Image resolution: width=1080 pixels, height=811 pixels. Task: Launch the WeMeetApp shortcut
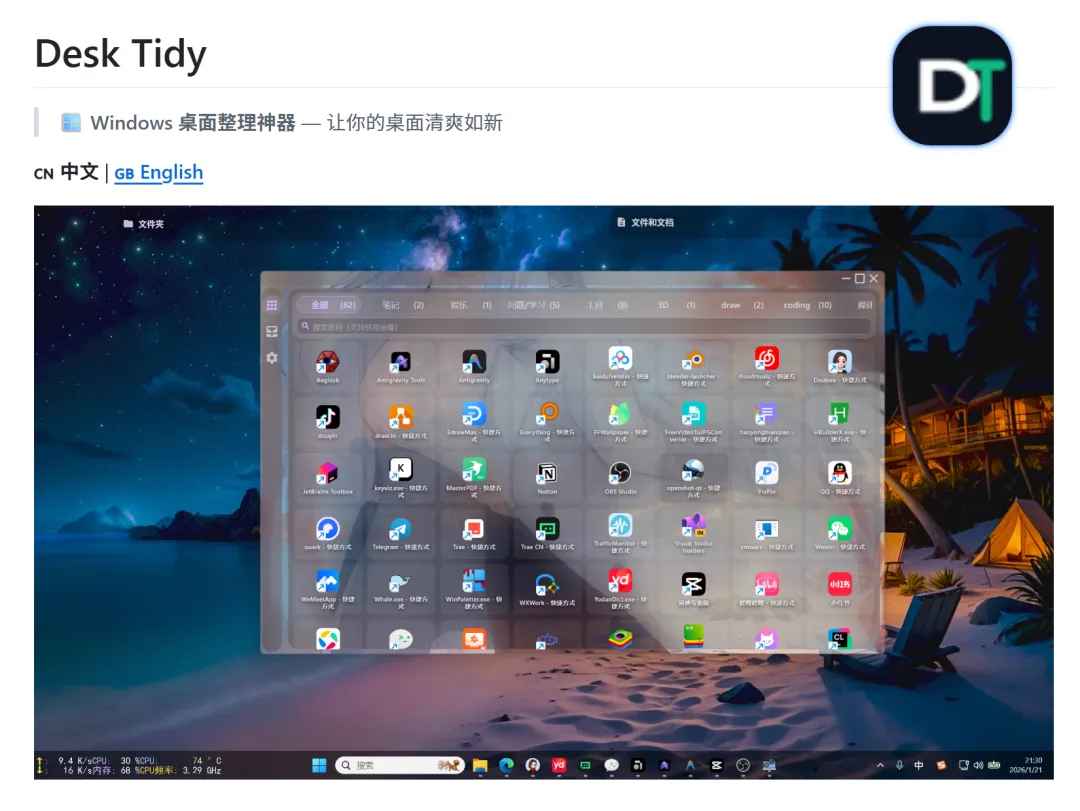pos(327,582)
